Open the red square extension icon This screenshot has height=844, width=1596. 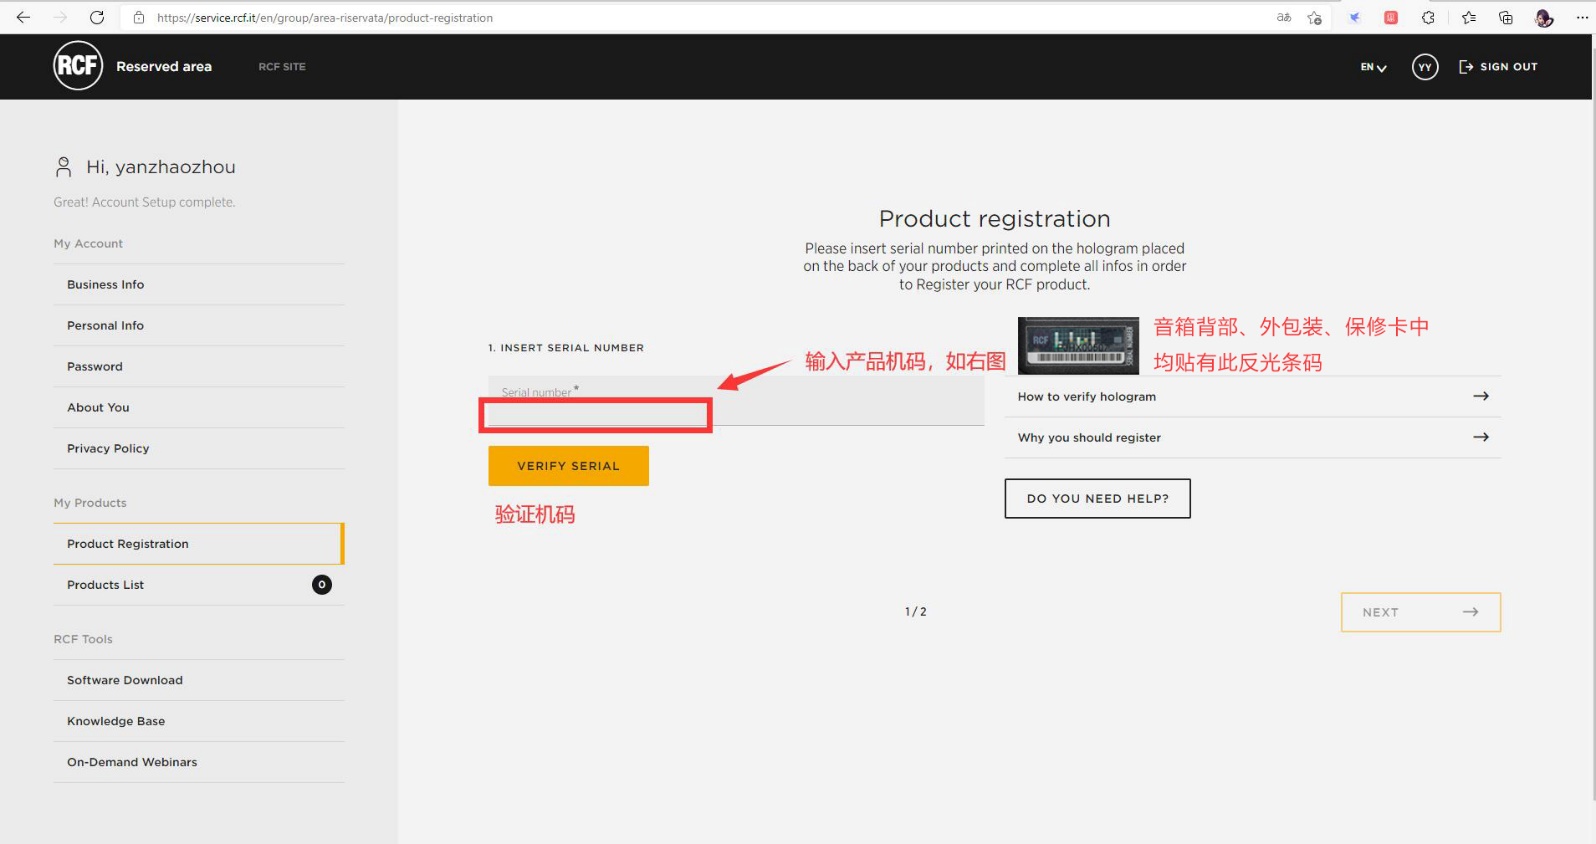[x=1390, y=17]
